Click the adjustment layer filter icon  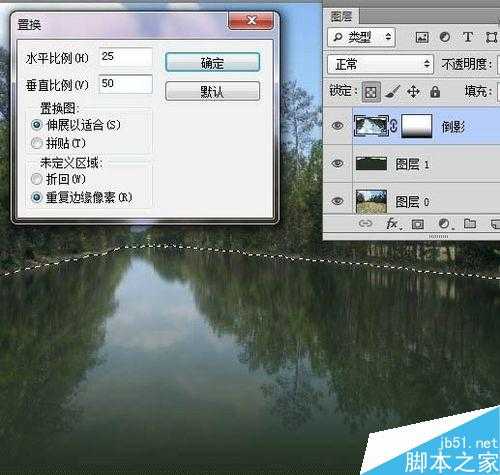pos(445,37)
